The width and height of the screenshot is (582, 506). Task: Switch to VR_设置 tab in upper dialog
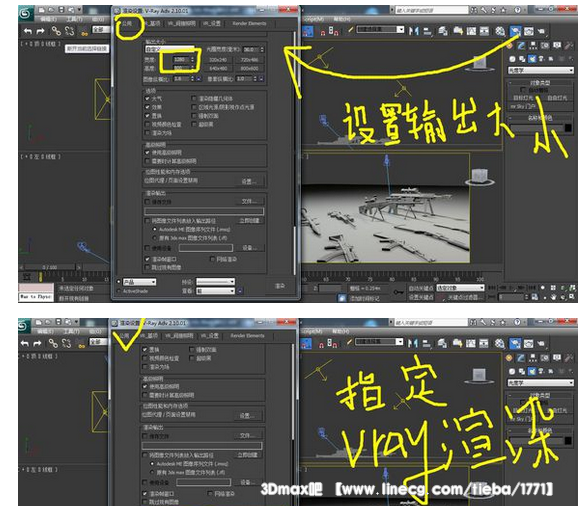[212, 23]
